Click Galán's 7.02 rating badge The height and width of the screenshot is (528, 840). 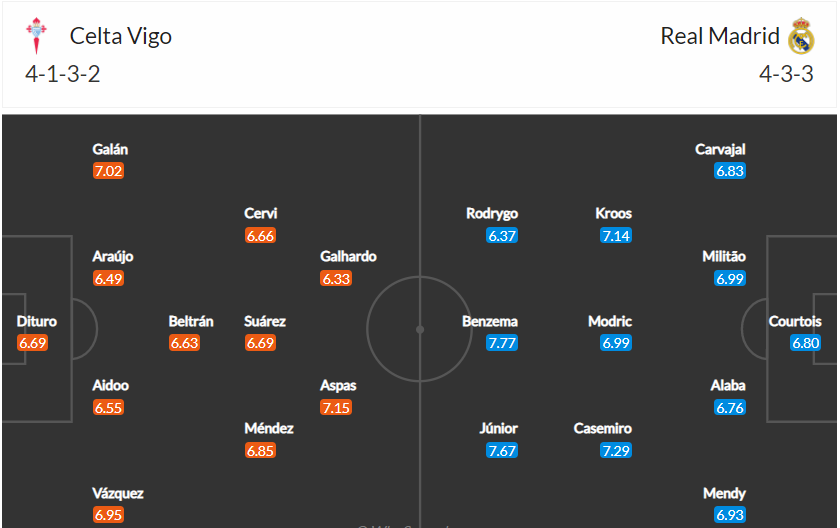tap(108, 171)
